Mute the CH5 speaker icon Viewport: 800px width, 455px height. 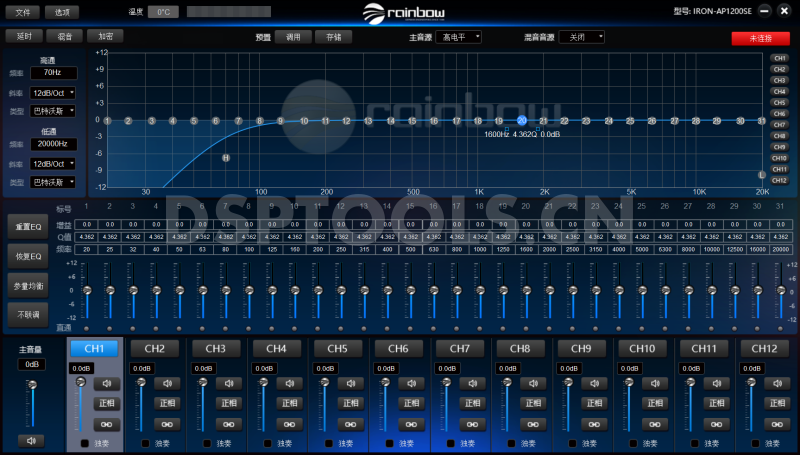[351, 384]
